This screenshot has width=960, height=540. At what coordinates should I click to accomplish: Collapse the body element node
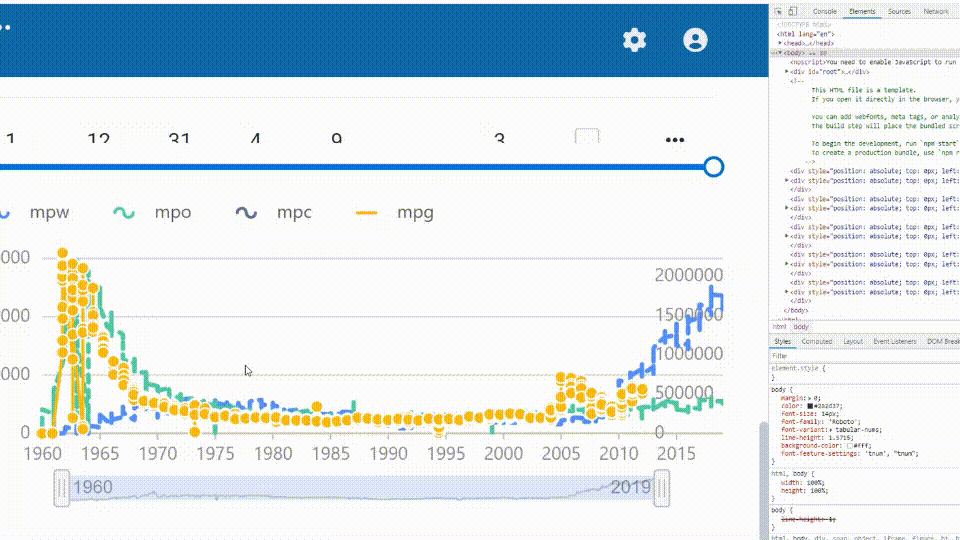click(779, 53)
